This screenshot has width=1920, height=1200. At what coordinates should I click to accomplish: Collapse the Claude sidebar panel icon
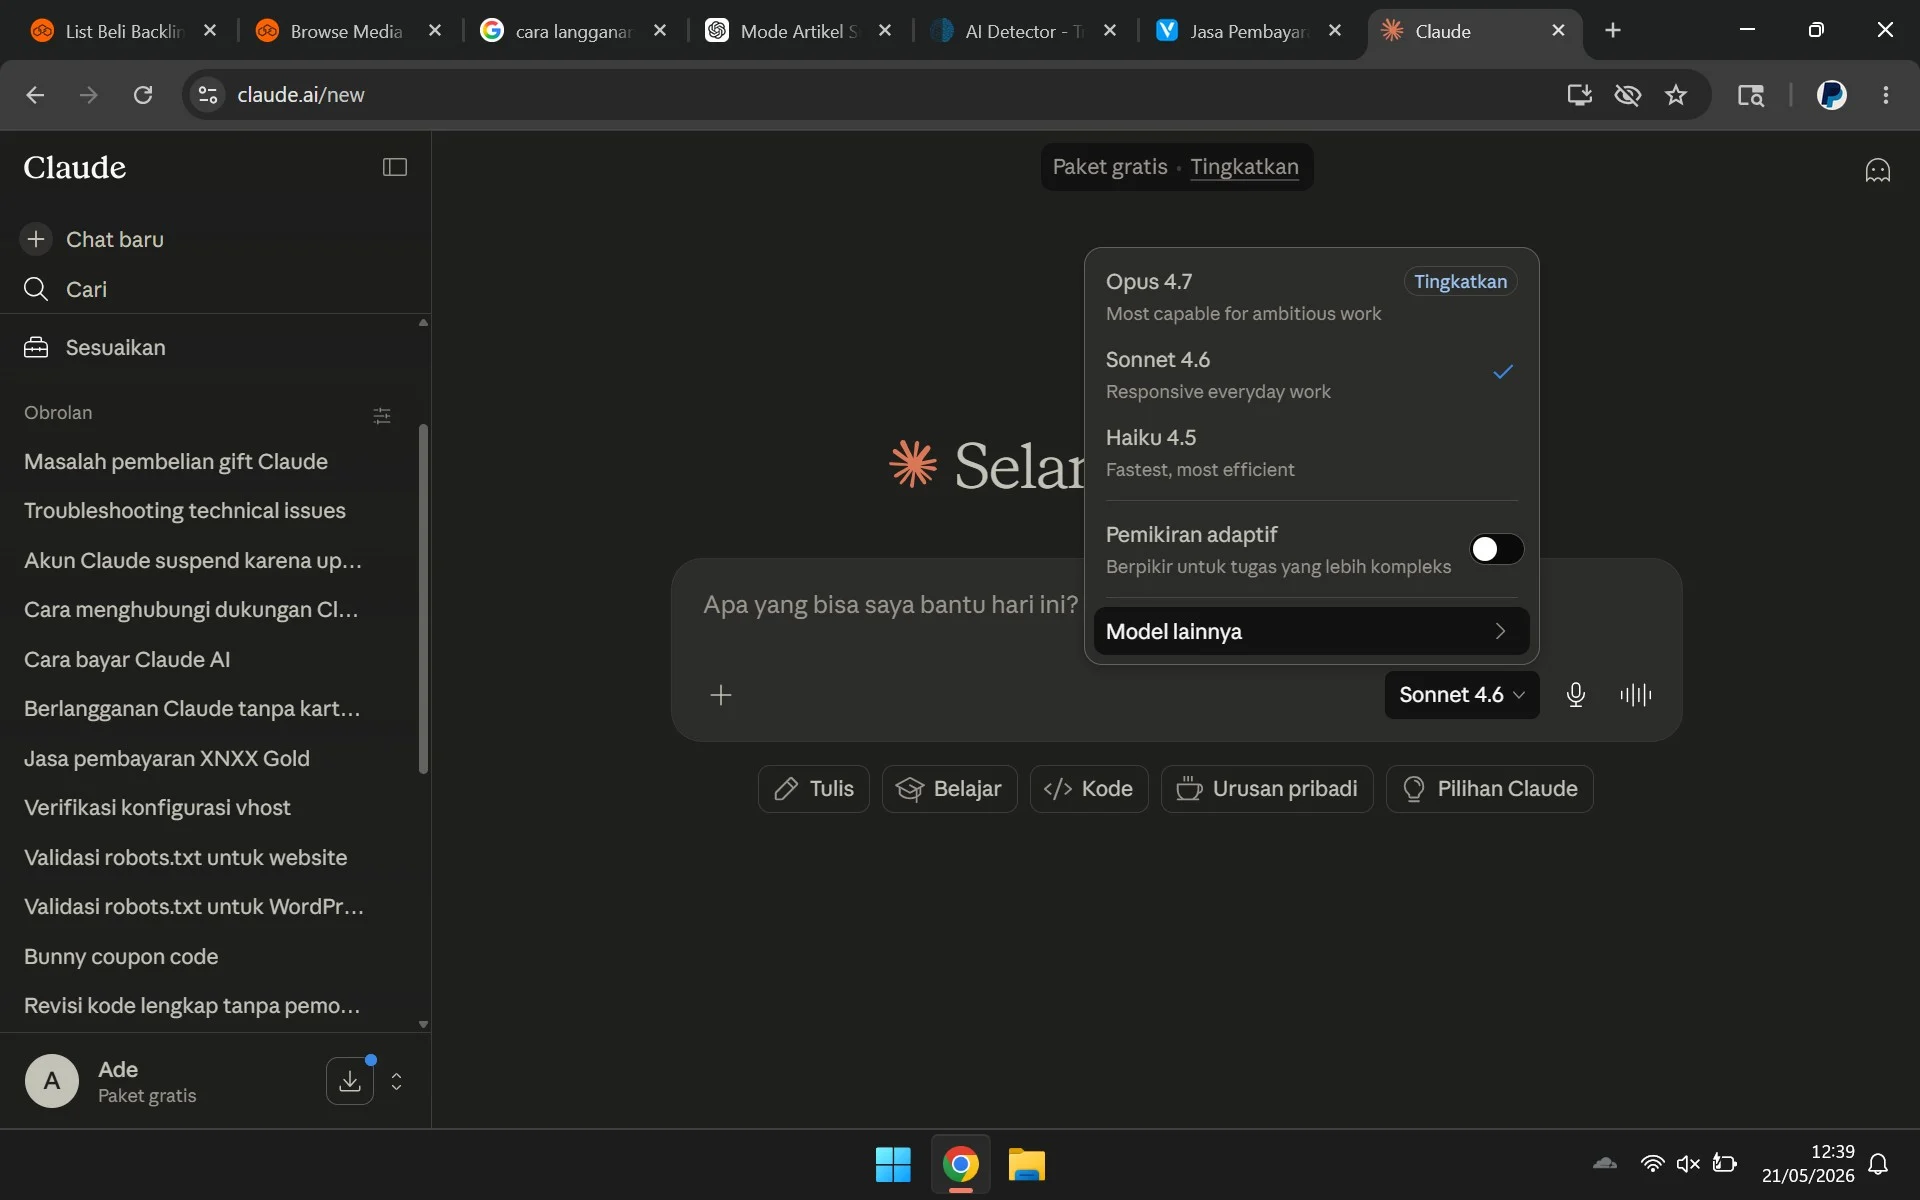click(x=395, y=167)
